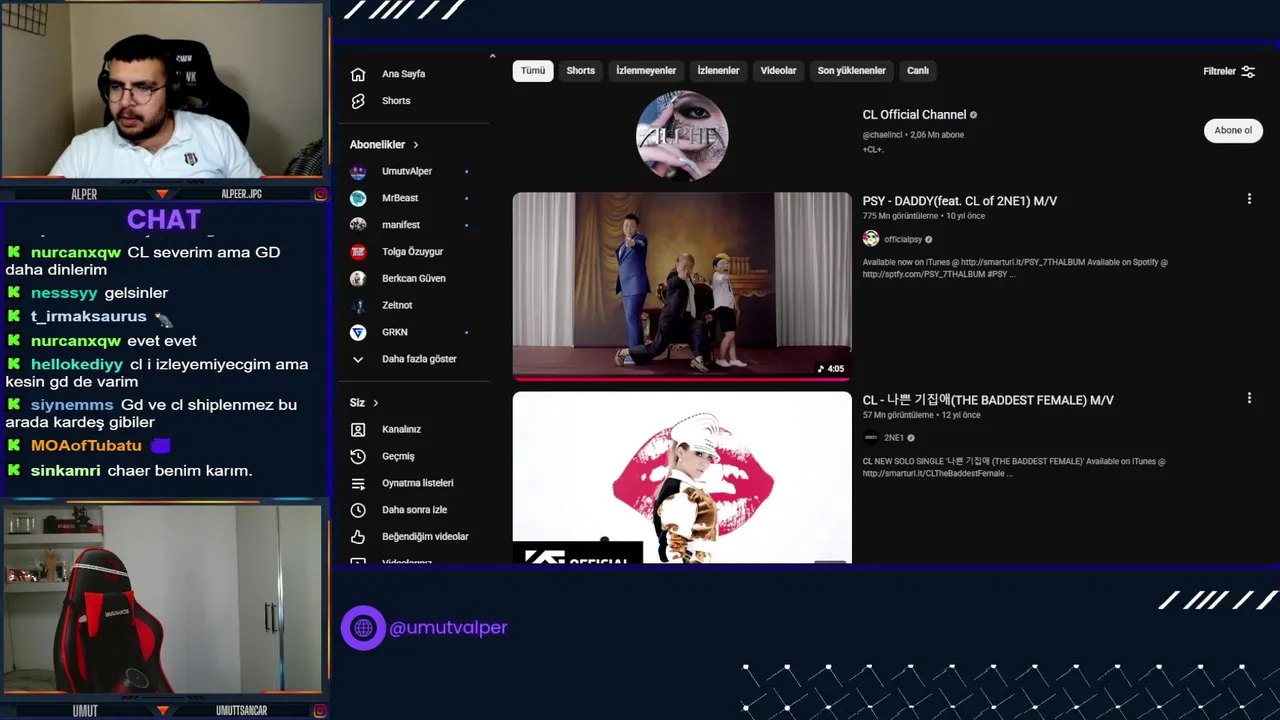Open manifest channel avatar
1280x720 pixels.
[358, 225]
